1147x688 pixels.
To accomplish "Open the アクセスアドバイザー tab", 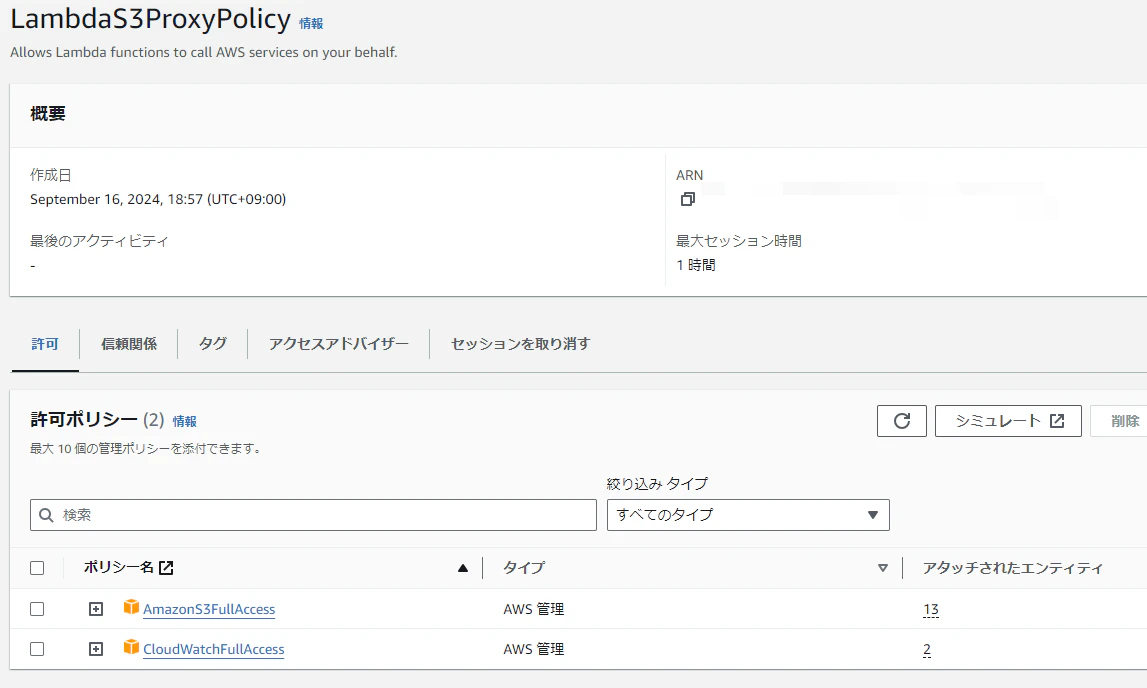I will coord(339,344).
